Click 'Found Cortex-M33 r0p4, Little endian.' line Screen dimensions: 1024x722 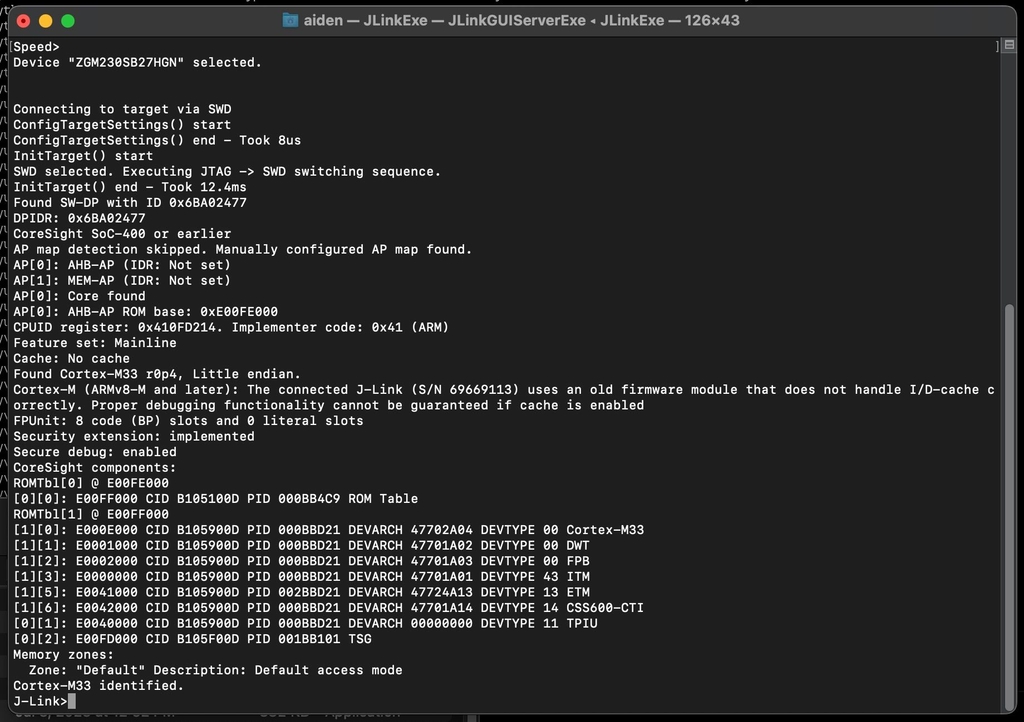(157, 375)
